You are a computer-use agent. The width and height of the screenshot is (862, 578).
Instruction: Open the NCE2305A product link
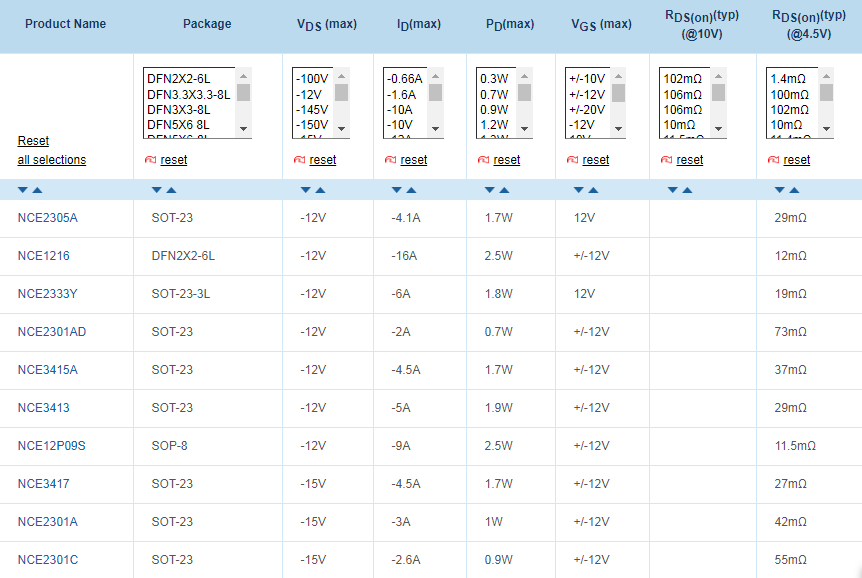tap(48, 218)
